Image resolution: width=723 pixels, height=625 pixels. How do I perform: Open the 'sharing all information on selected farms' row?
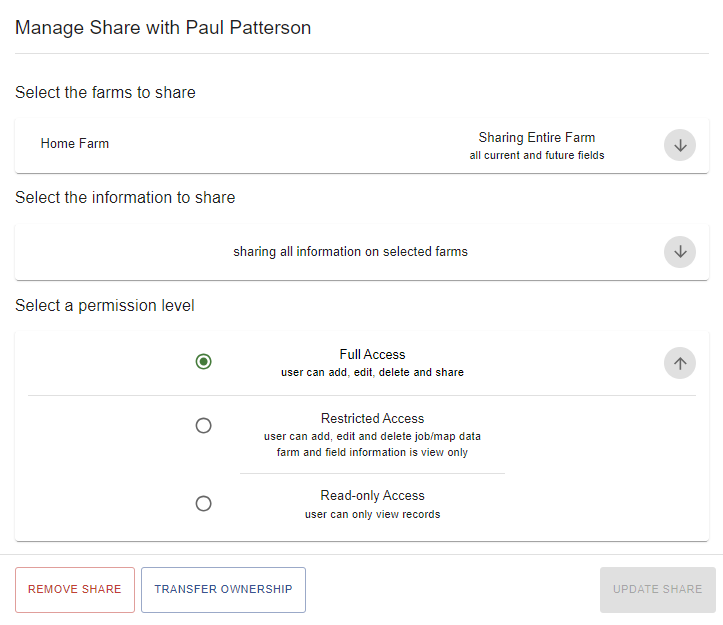(350, 252)
